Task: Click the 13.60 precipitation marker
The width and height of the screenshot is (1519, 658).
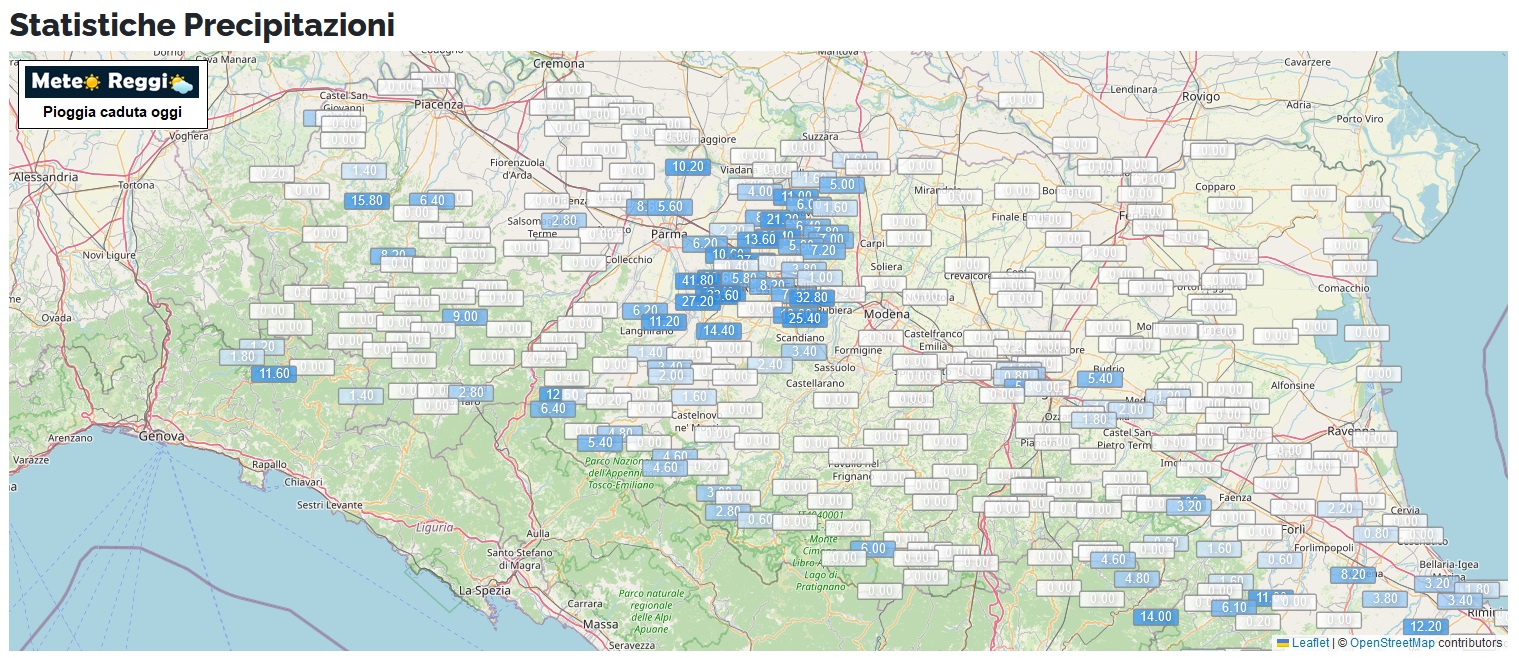Action: pyautogui.click(x=760, y=240)
